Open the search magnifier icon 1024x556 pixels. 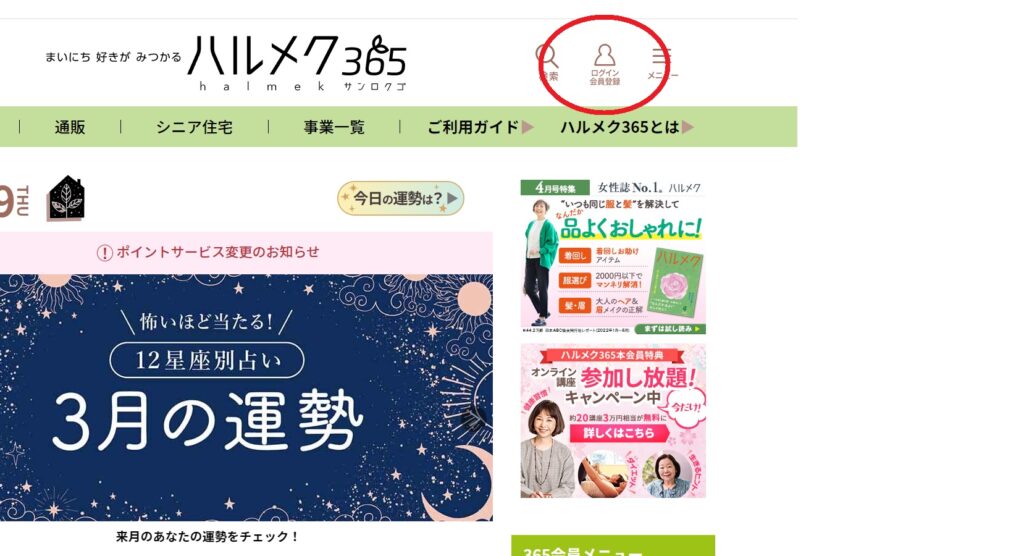coord(547,56)
